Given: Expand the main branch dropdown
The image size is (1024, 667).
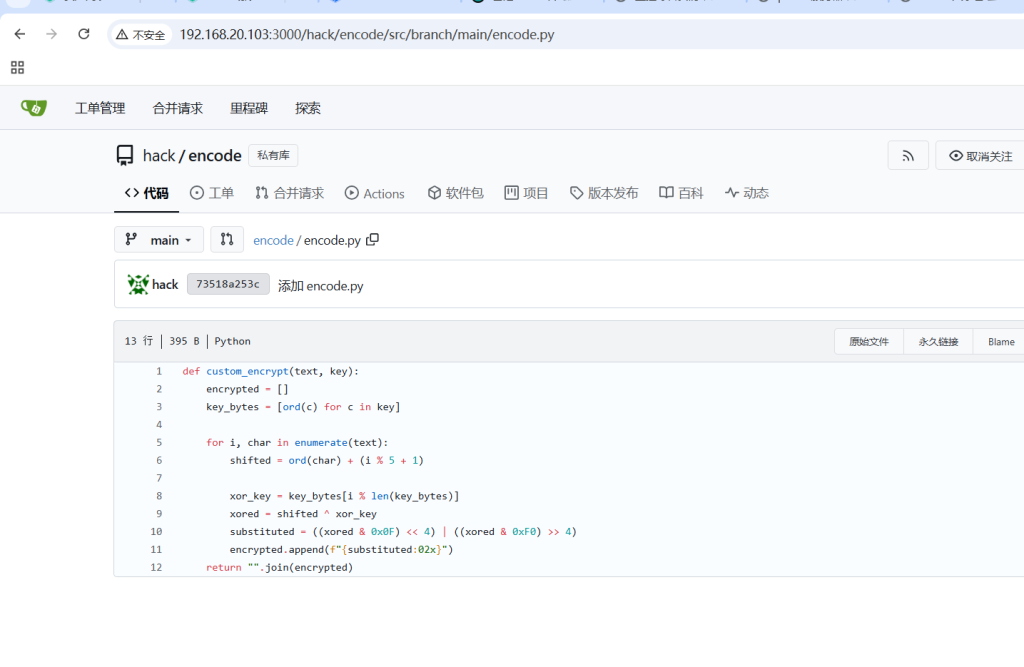Looking at the screenshot, I should coord(159,240).
